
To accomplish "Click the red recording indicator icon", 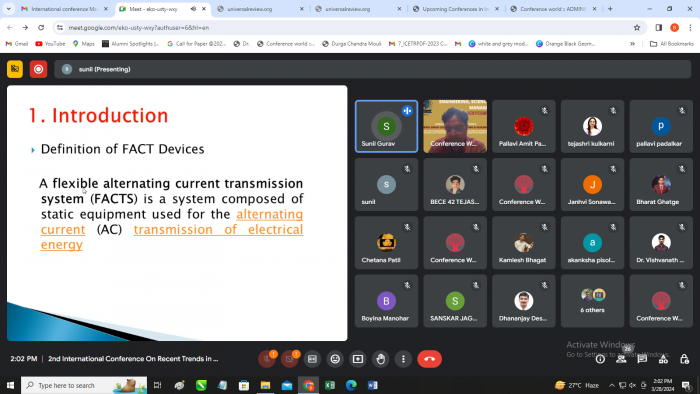I will coord(38,69).
